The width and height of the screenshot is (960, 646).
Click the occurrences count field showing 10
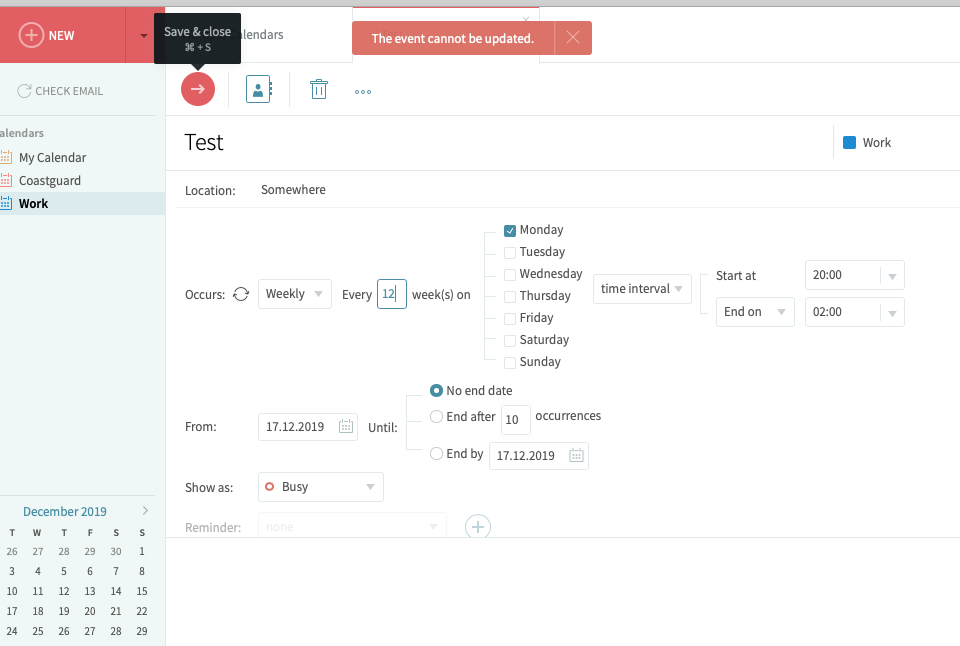click(x=516, y=419)
